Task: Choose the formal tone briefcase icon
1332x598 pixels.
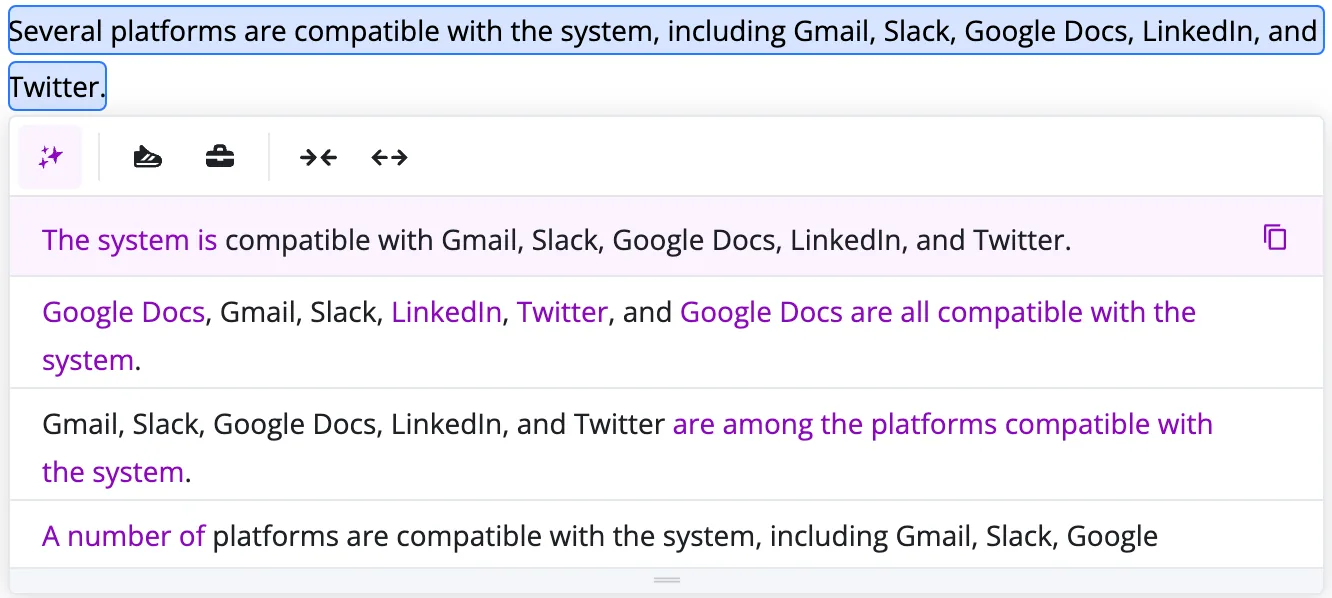Action: pos(220,157)
